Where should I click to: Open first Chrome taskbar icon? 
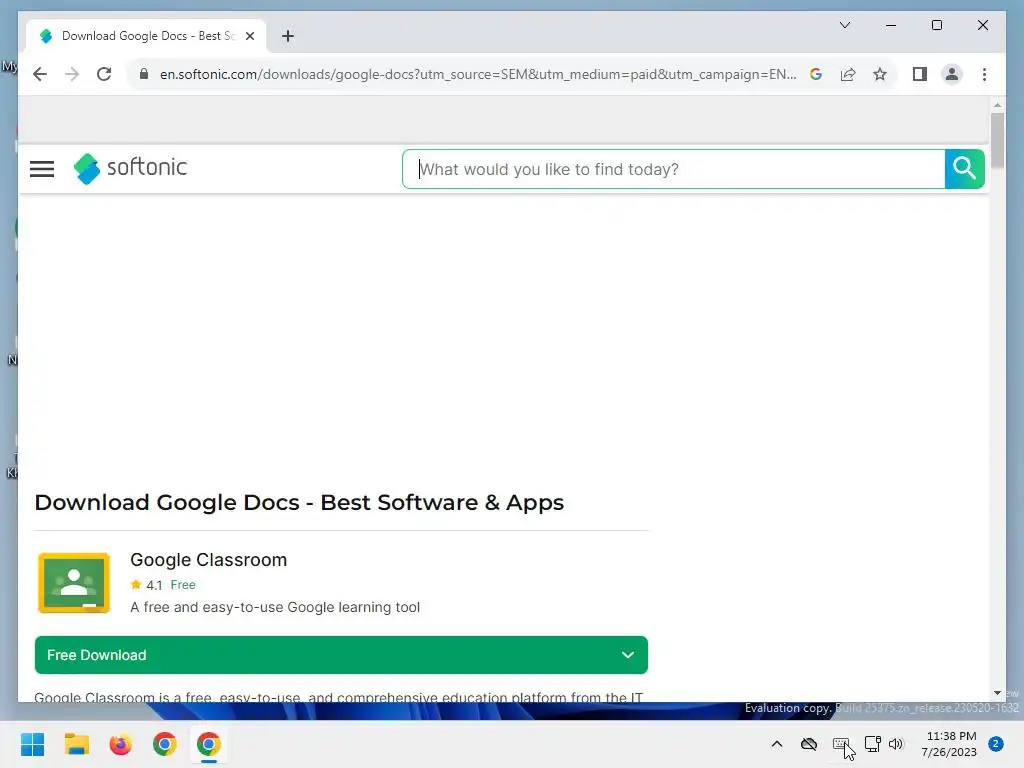coord(165,744)
